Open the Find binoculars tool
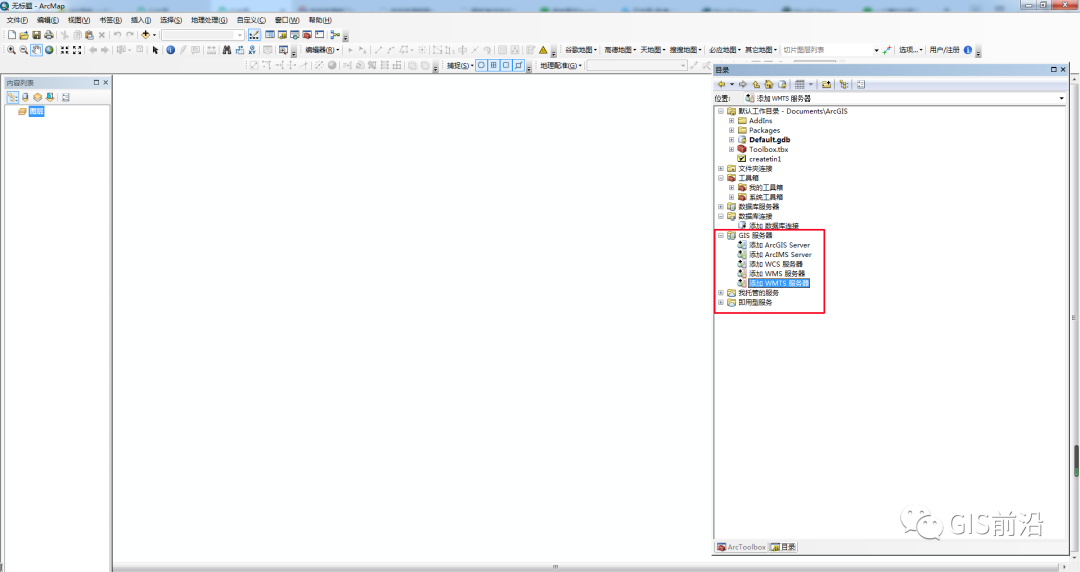1080x572 pixels. (x=227, y=50)
